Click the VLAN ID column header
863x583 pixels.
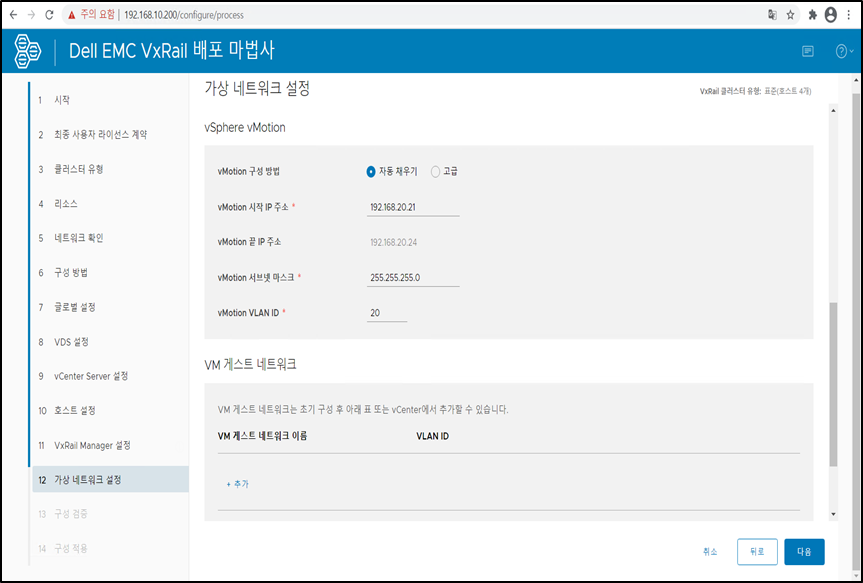(433, 436)
